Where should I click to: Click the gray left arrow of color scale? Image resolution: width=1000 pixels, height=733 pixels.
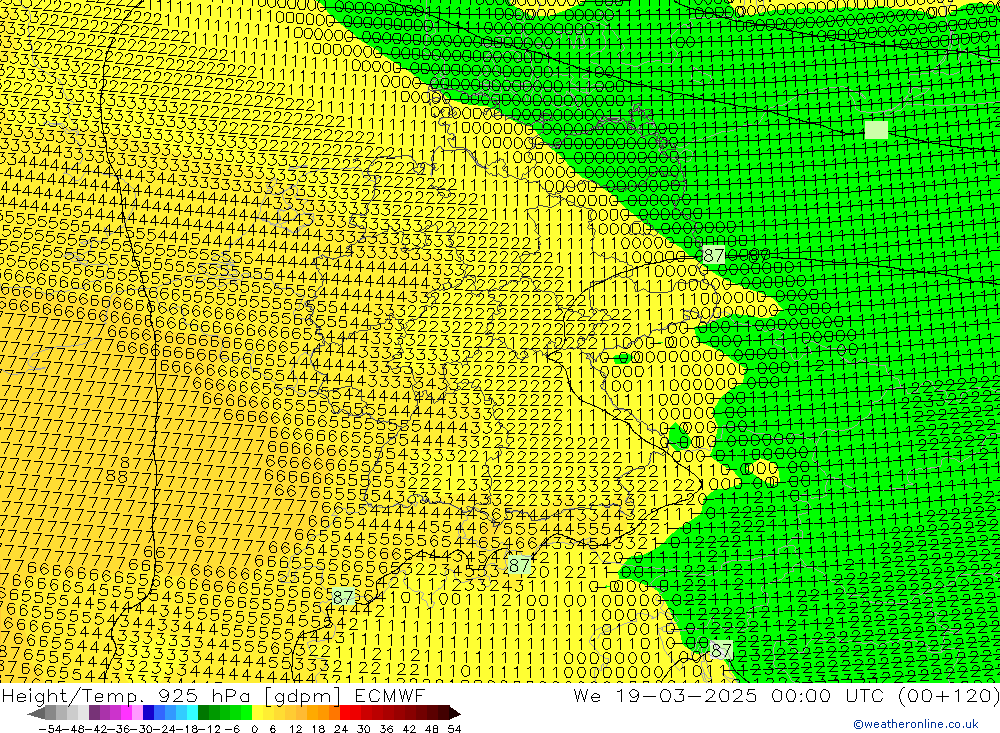coord(36,713)
